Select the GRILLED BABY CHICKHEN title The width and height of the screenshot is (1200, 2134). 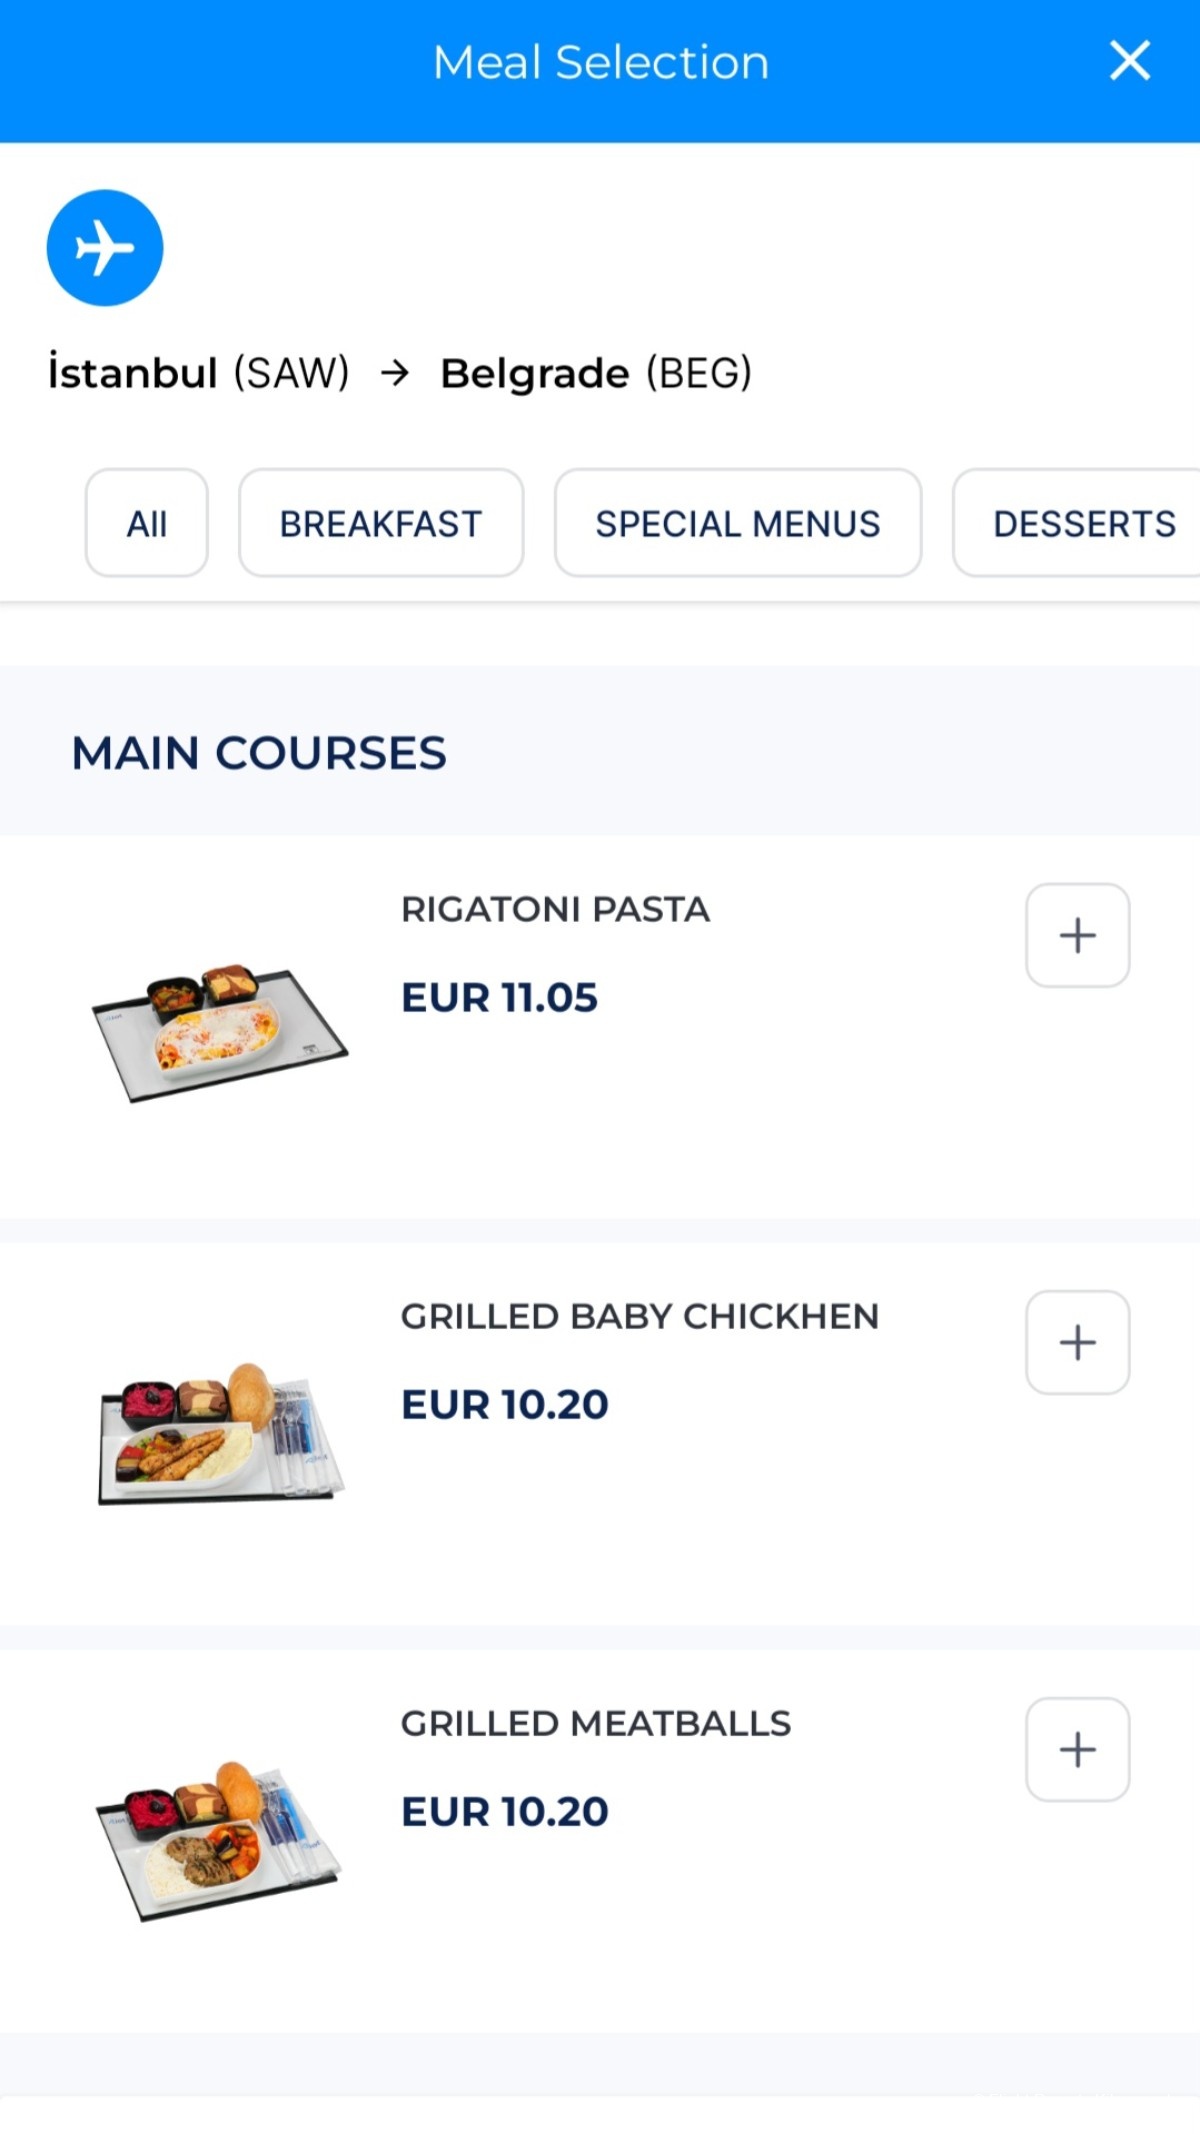tap(639, 1316)
